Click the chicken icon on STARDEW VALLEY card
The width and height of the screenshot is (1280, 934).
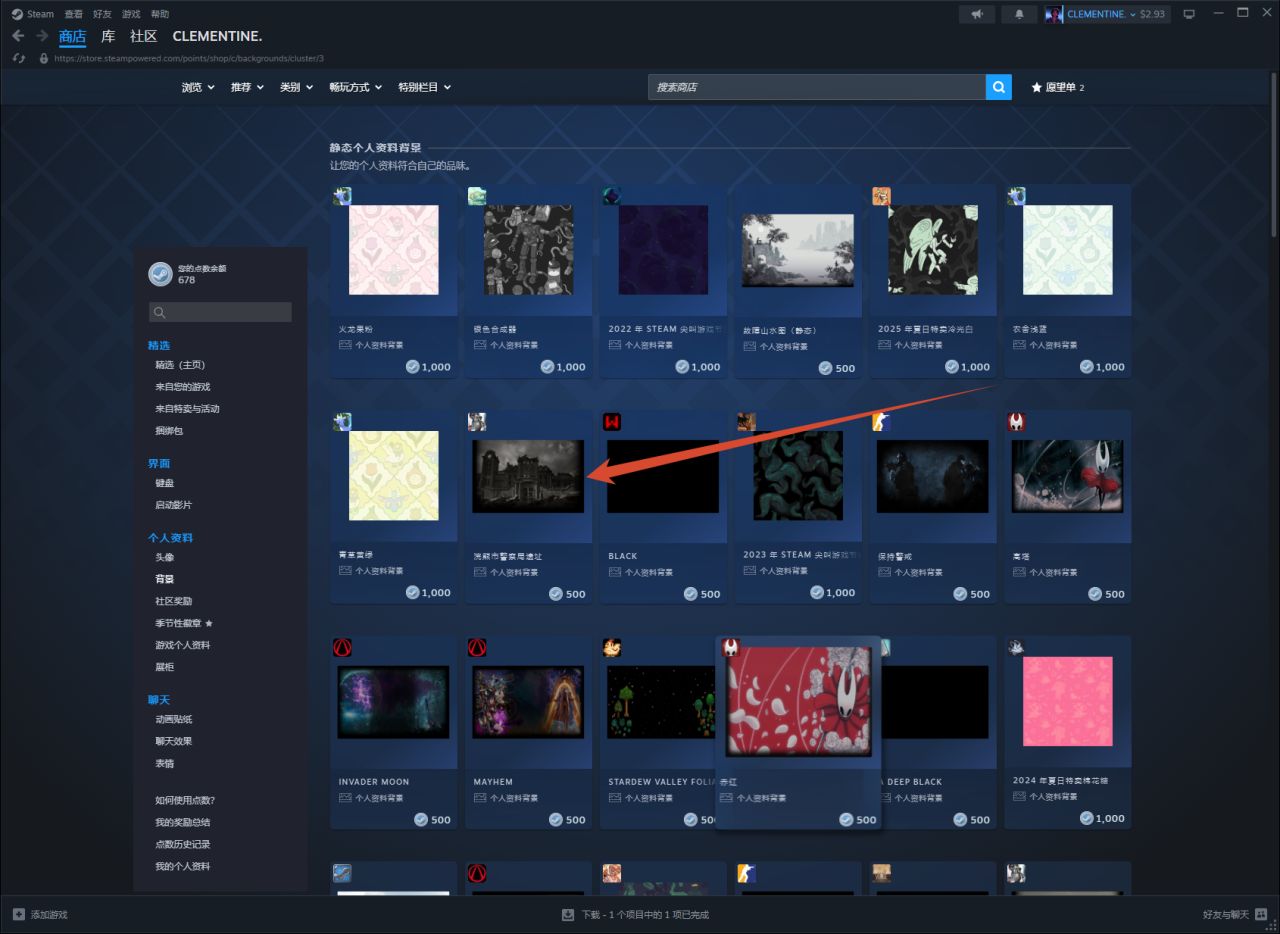[x=612, y=648]
